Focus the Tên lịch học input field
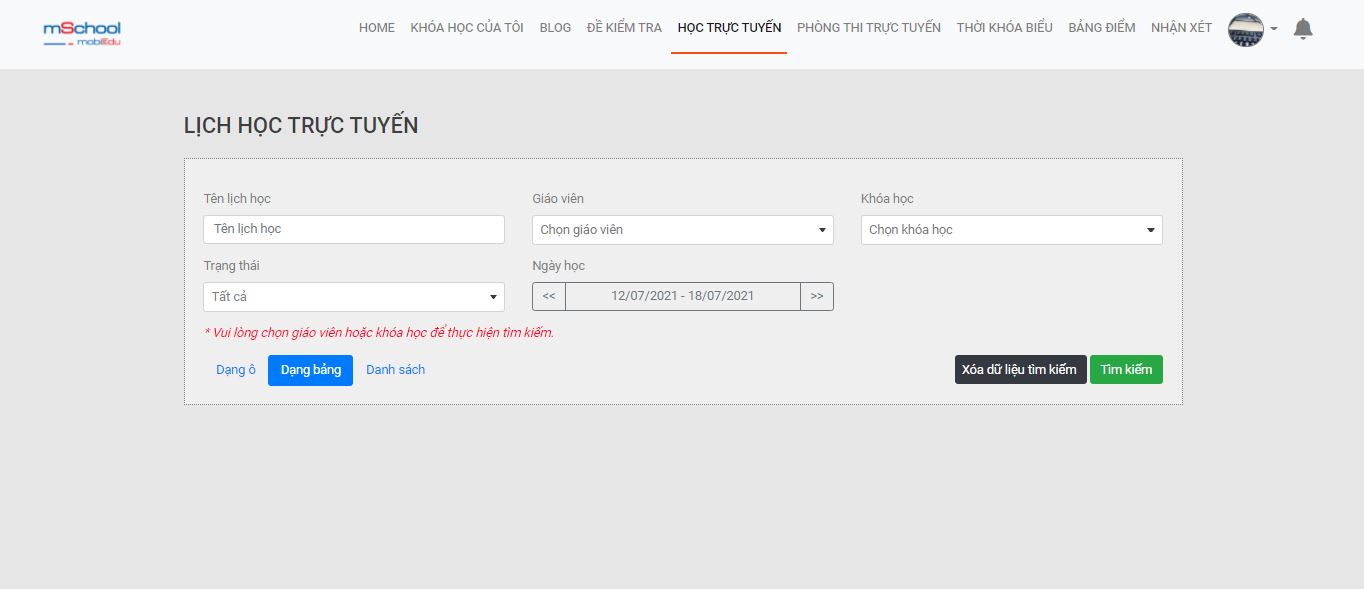Image resolution: width=1364 pixels, height=589 pixels. (x=354, y=229)
